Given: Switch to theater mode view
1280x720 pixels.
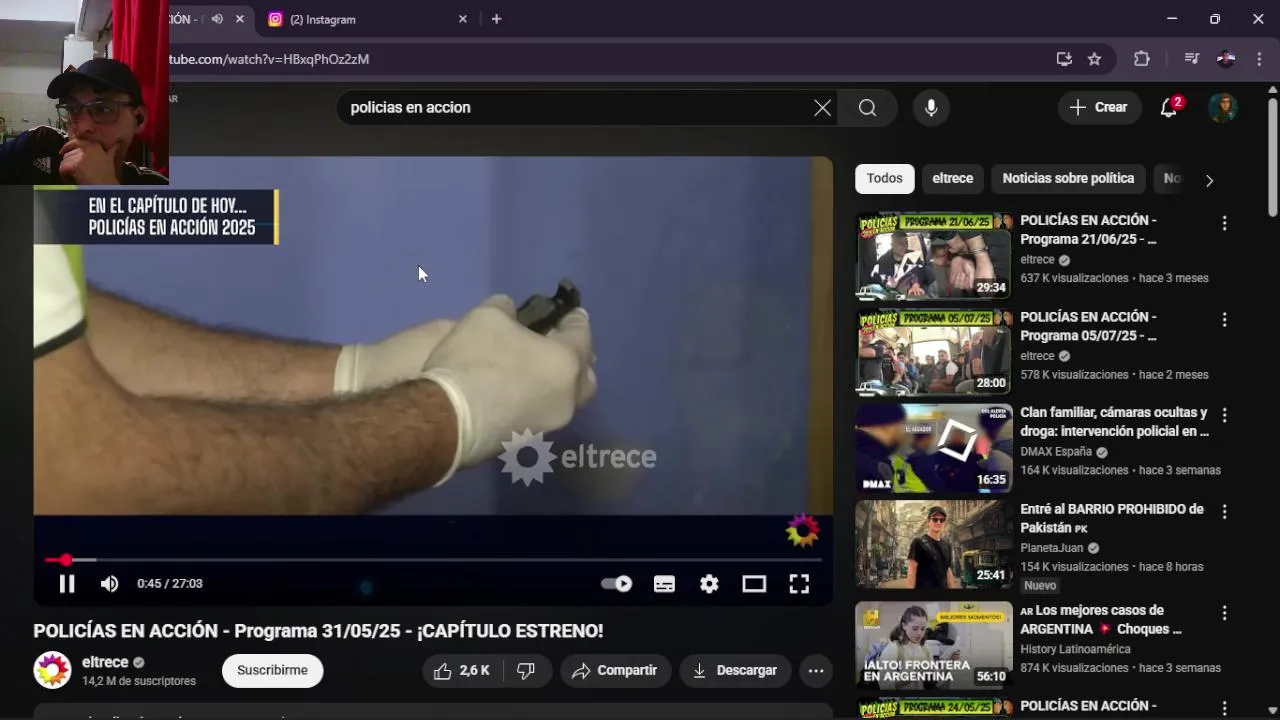Looking at the screenshot, I should pyautogui.click(x=754, y=584).
